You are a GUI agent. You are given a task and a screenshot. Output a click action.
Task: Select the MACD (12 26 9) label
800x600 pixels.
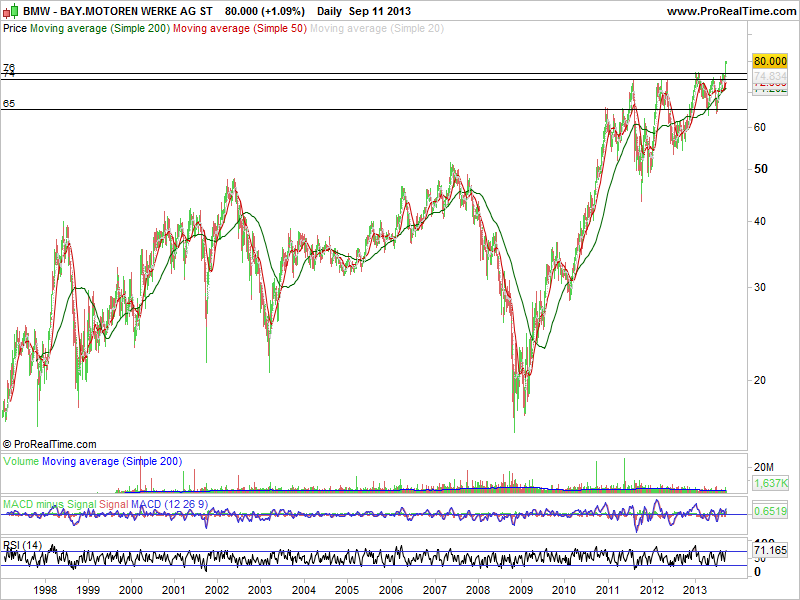[169, 504]
